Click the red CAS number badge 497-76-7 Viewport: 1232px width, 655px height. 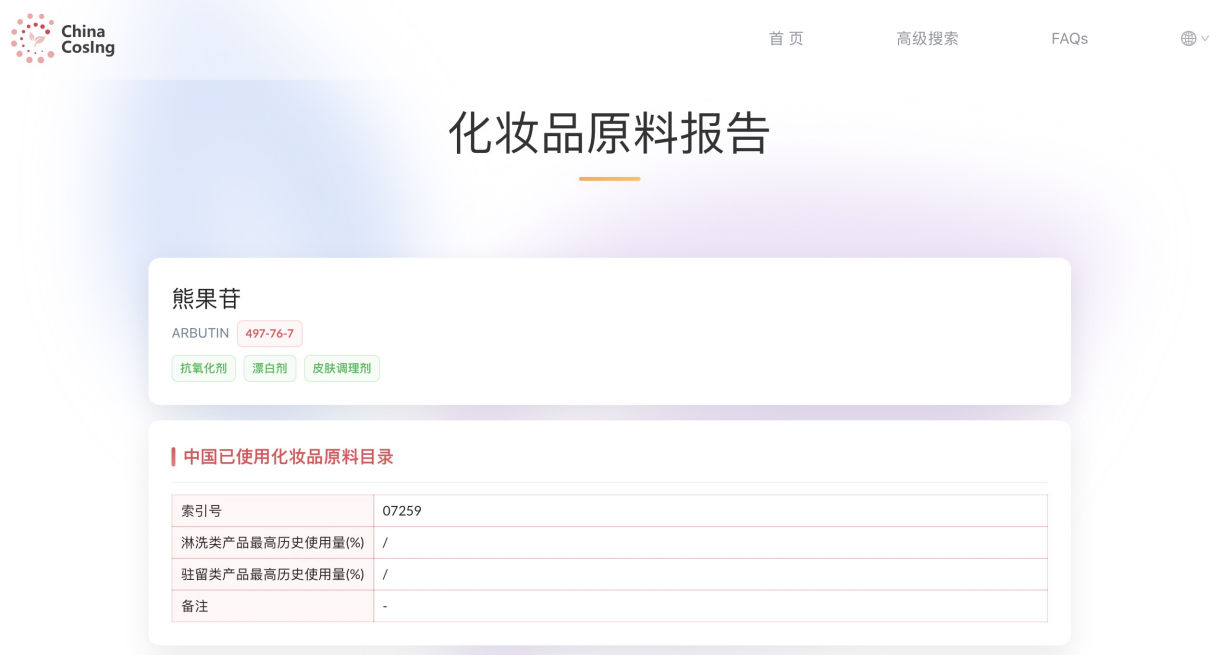[x=269, y=333]
